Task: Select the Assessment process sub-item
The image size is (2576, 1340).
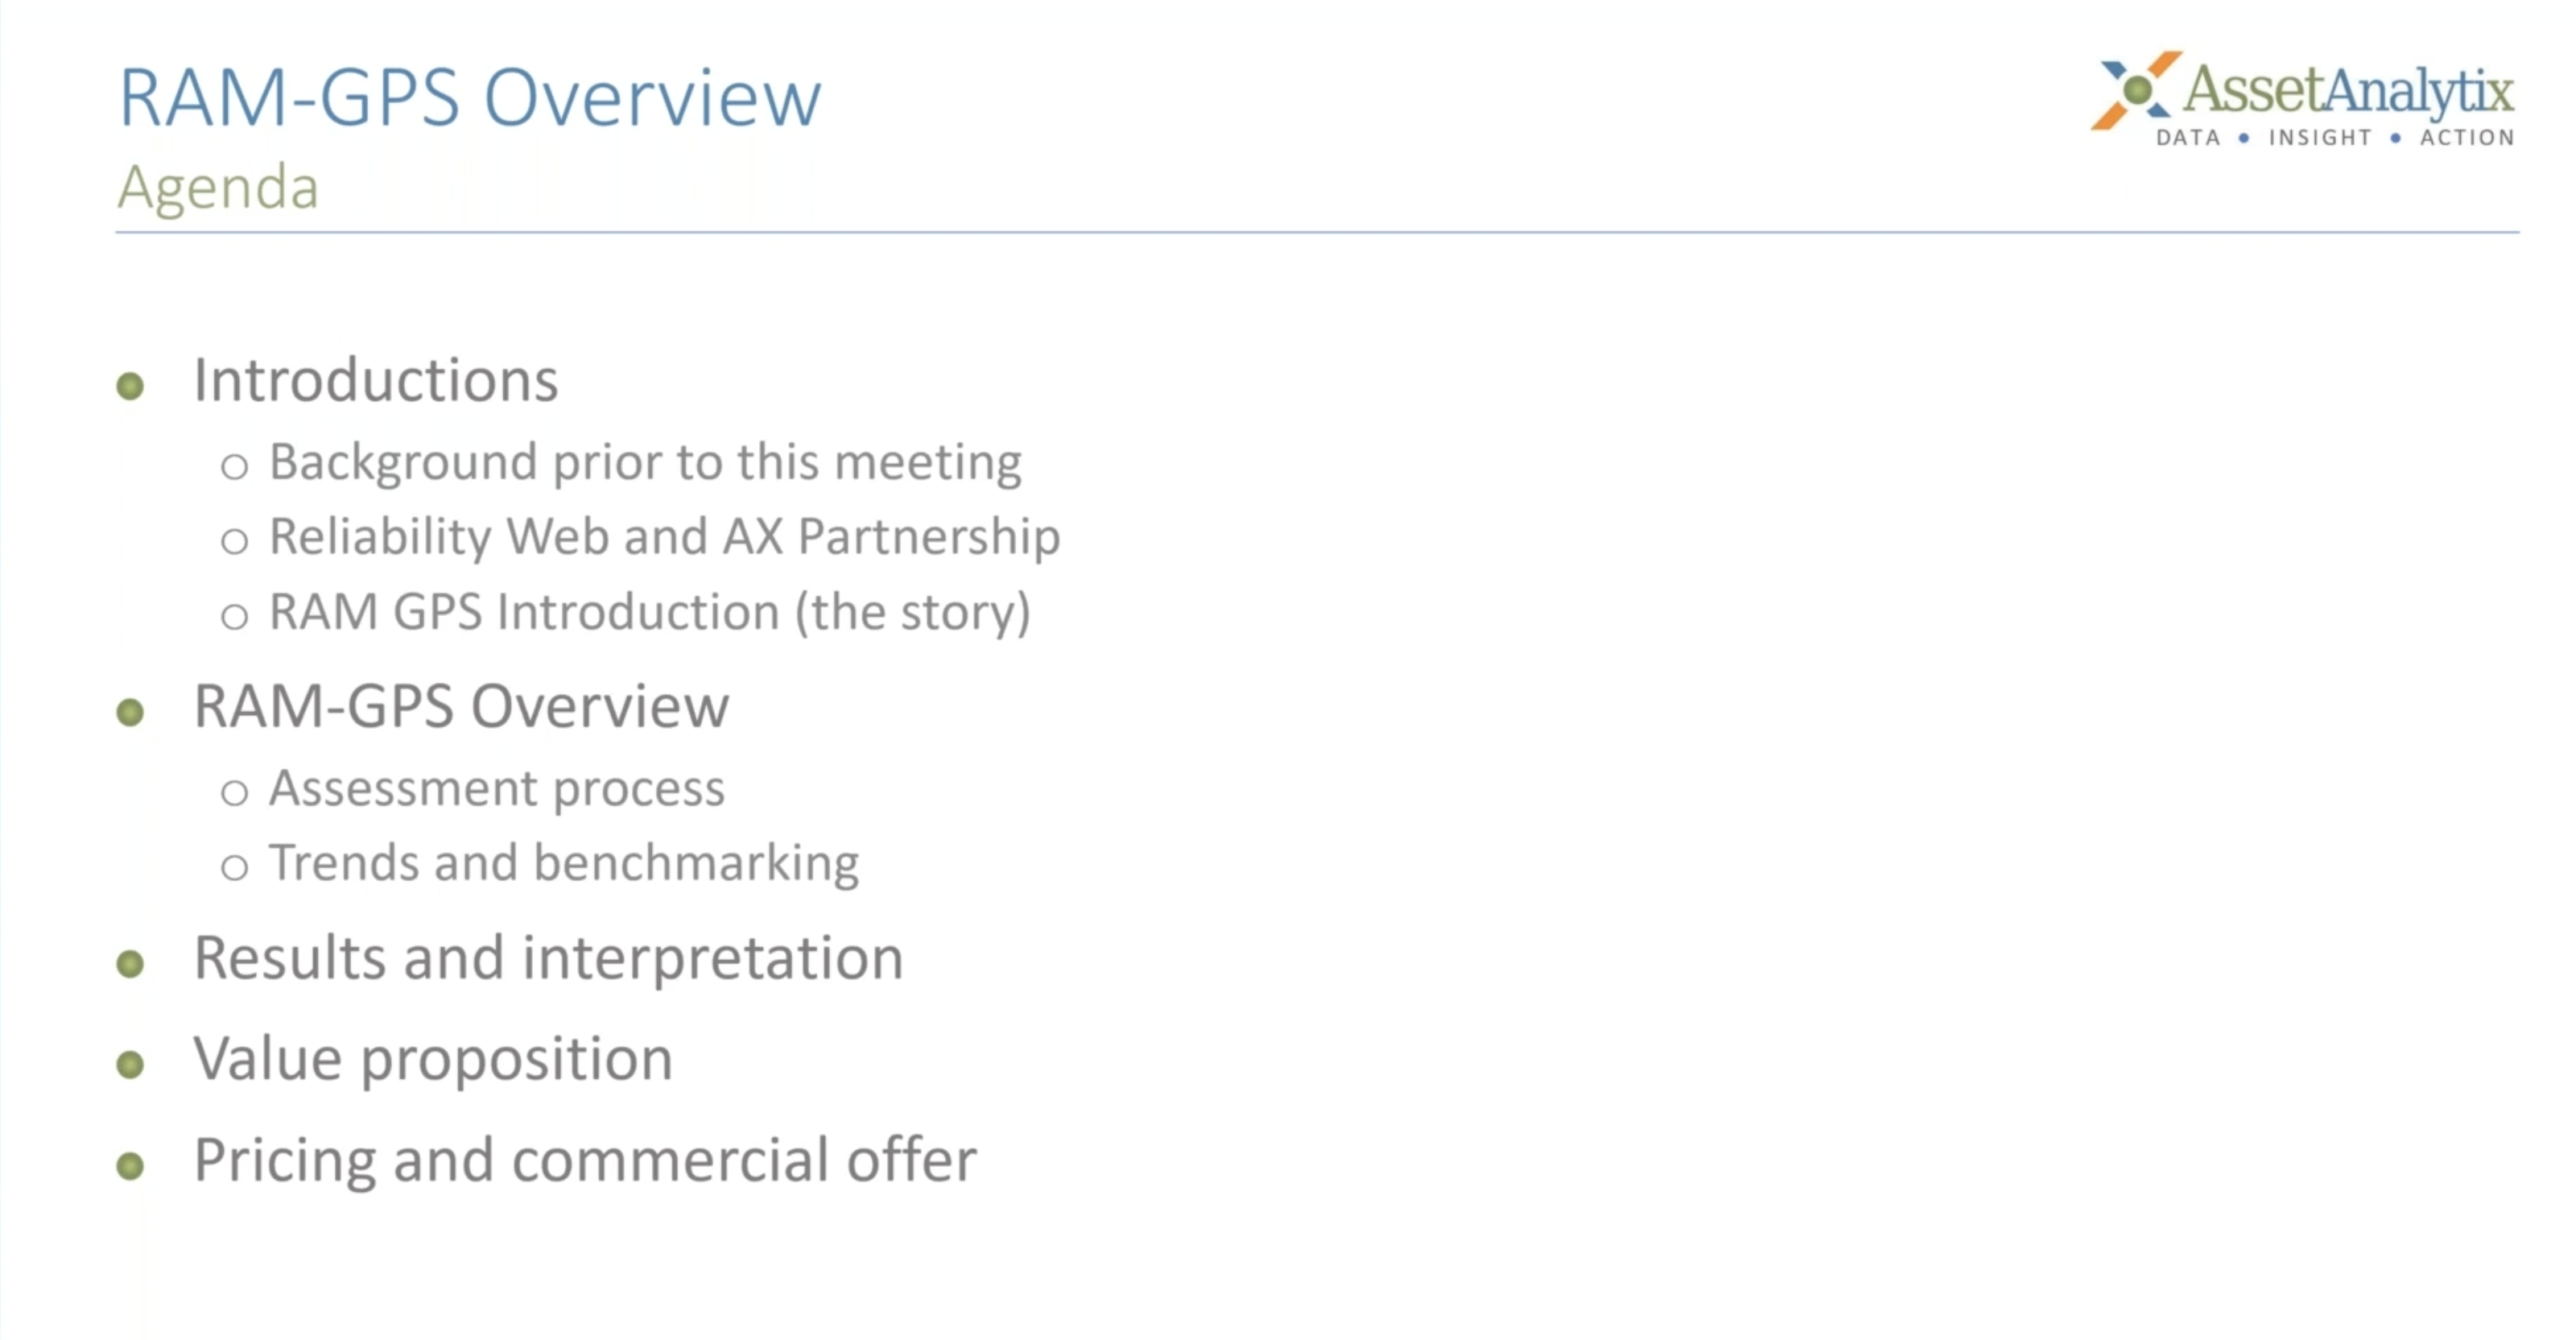Action: 497,789
